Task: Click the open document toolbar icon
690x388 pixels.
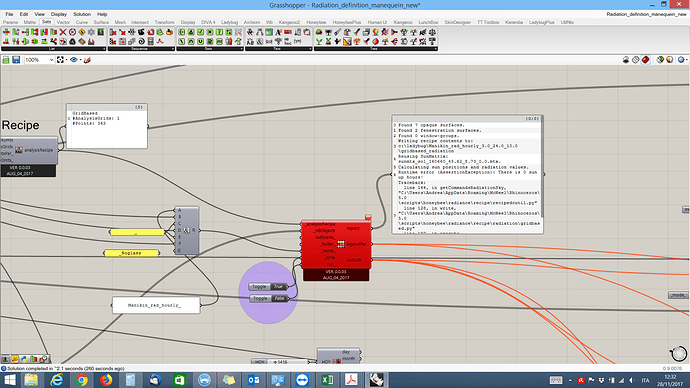Action: [6, 60]
